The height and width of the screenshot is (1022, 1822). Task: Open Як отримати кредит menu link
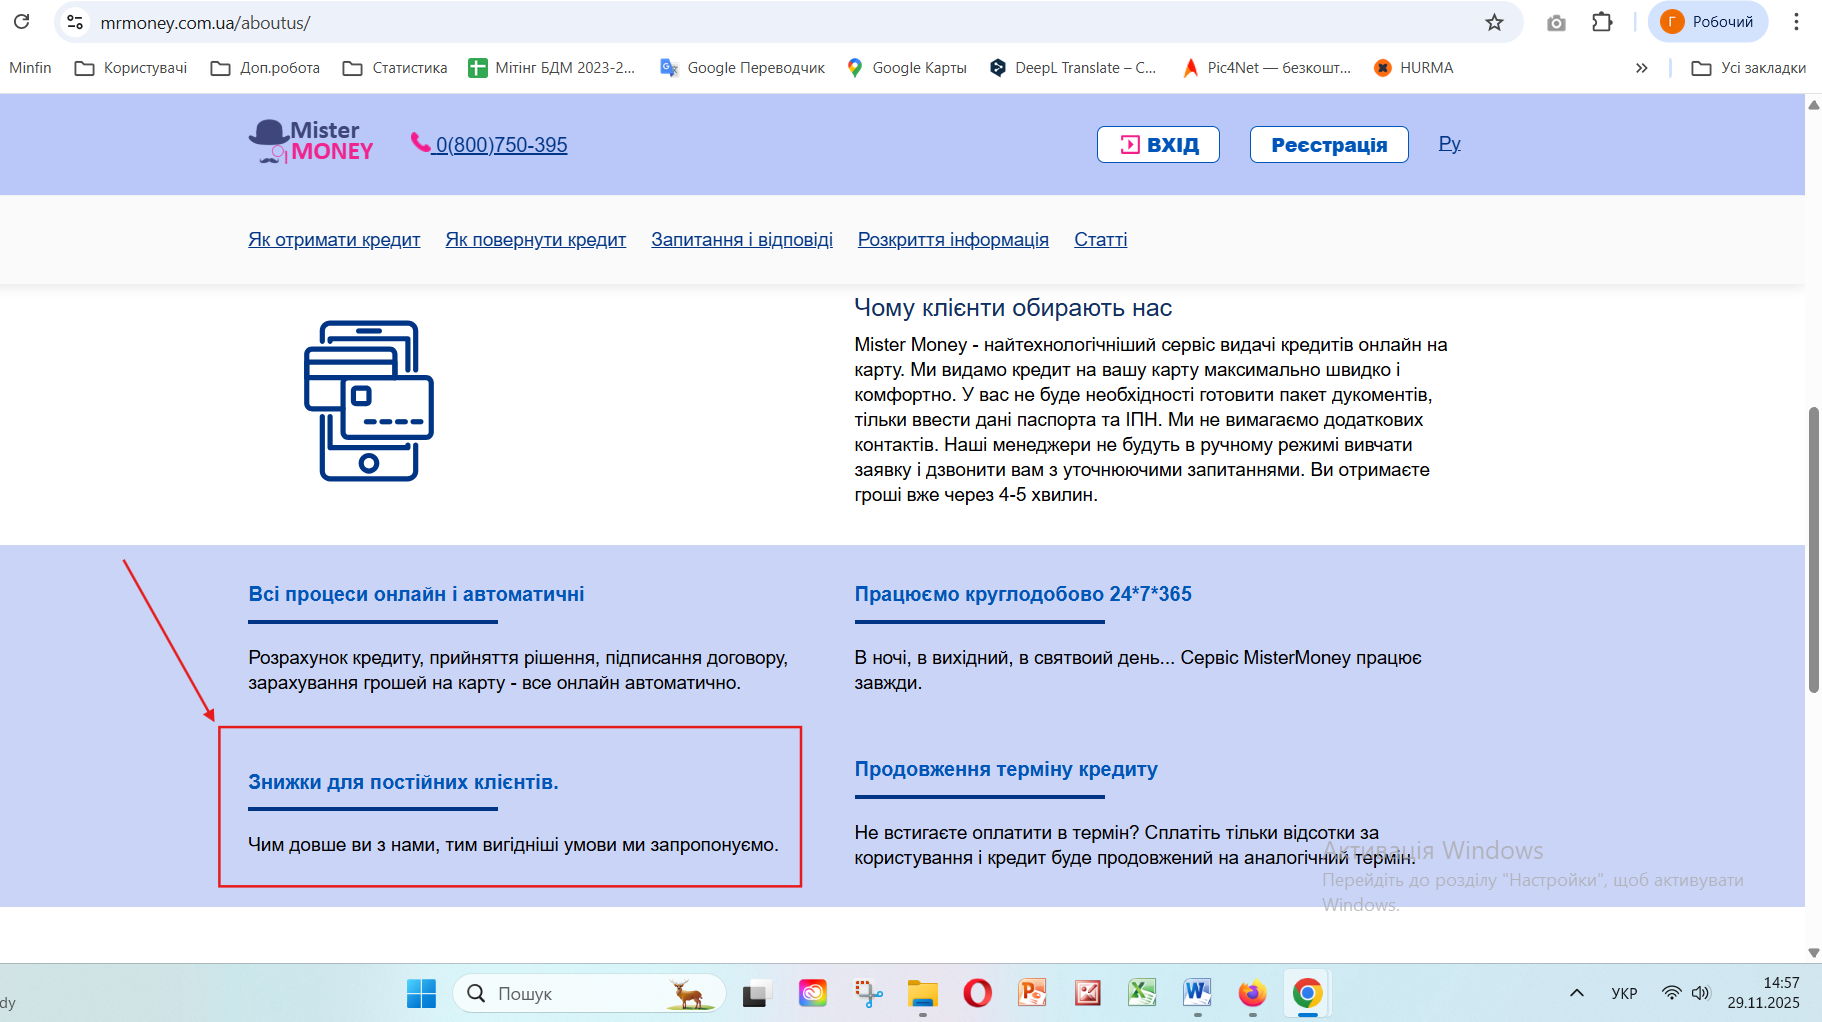click(334, 239)
